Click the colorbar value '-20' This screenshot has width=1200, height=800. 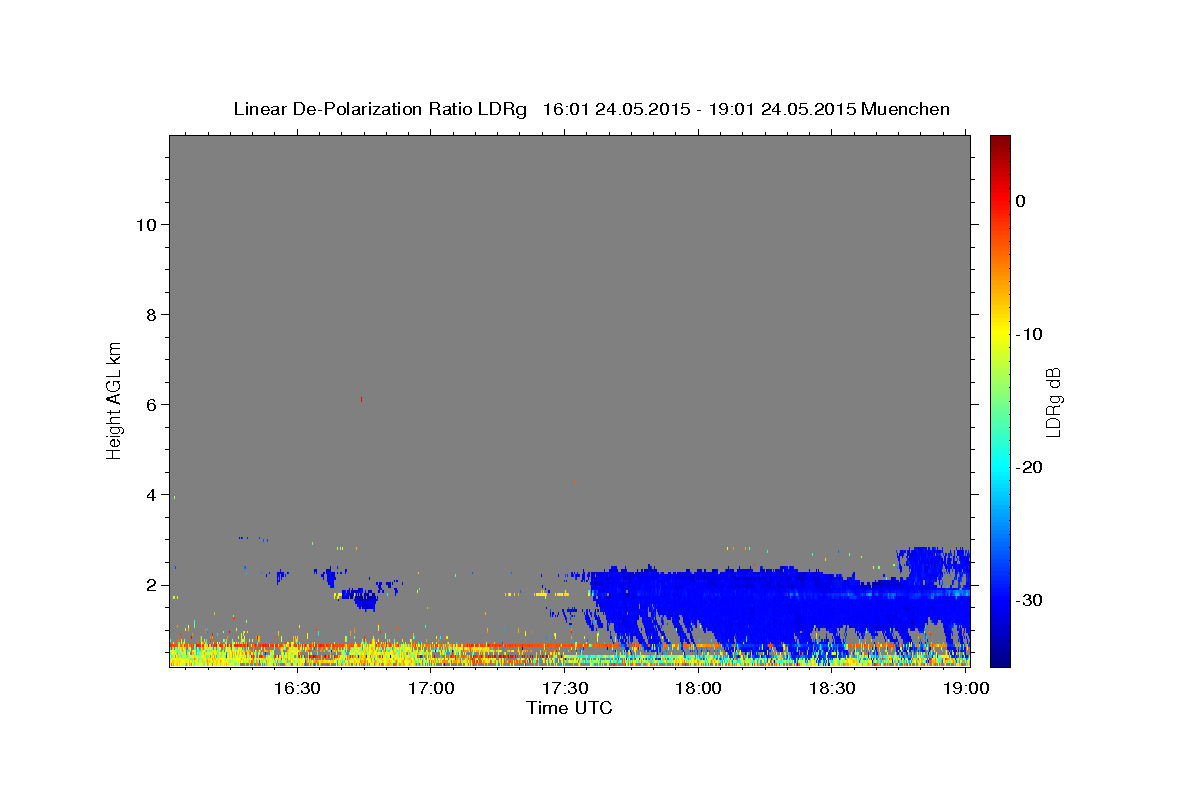point(1027,467)
